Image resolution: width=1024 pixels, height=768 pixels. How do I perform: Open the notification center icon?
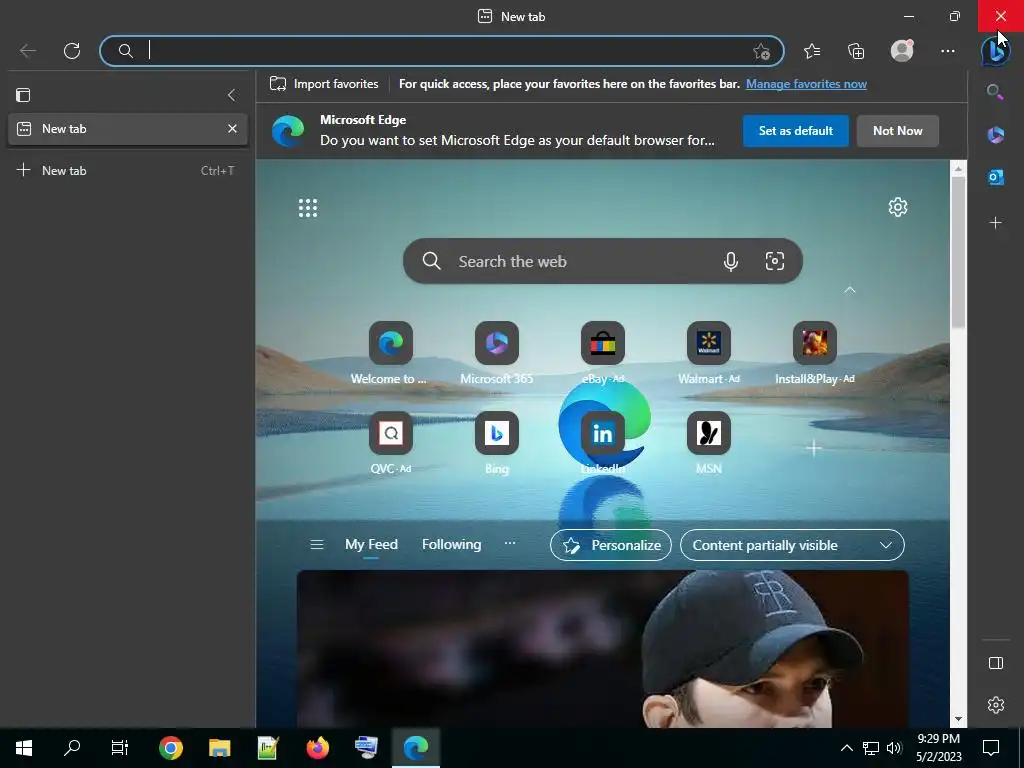[x=991, y=748]
